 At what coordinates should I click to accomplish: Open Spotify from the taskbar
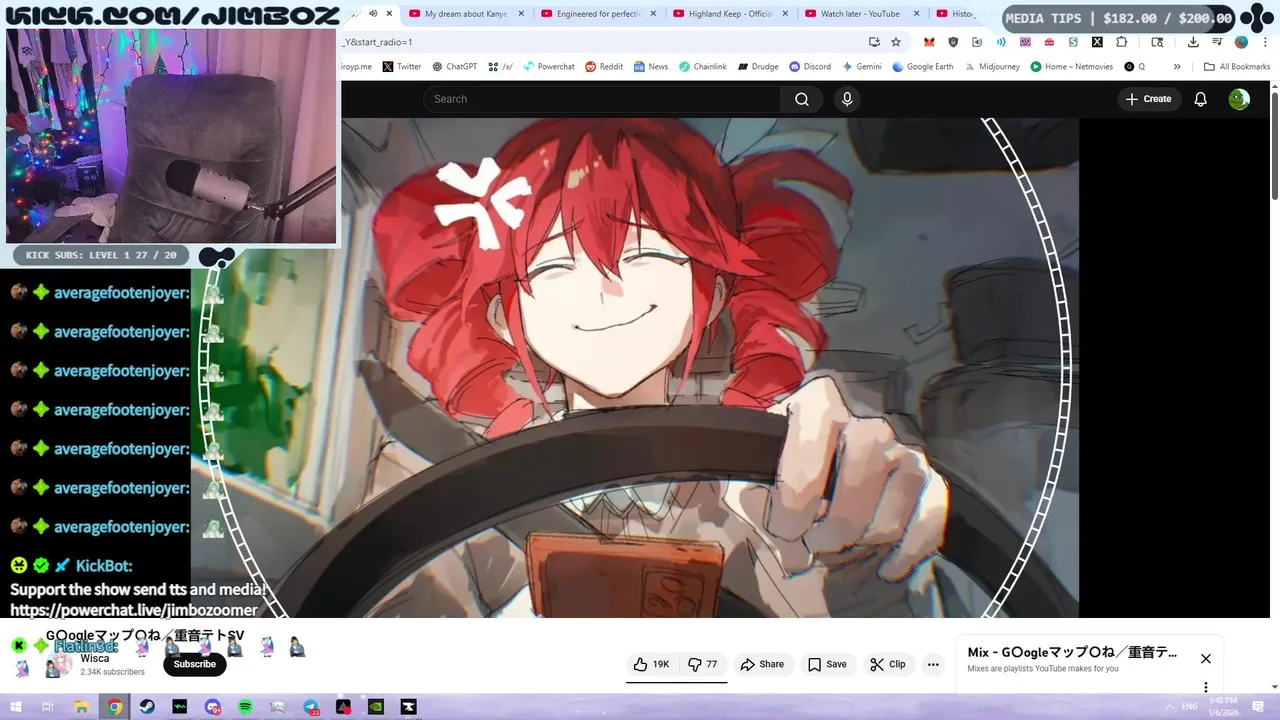click(x=245, y=707)
